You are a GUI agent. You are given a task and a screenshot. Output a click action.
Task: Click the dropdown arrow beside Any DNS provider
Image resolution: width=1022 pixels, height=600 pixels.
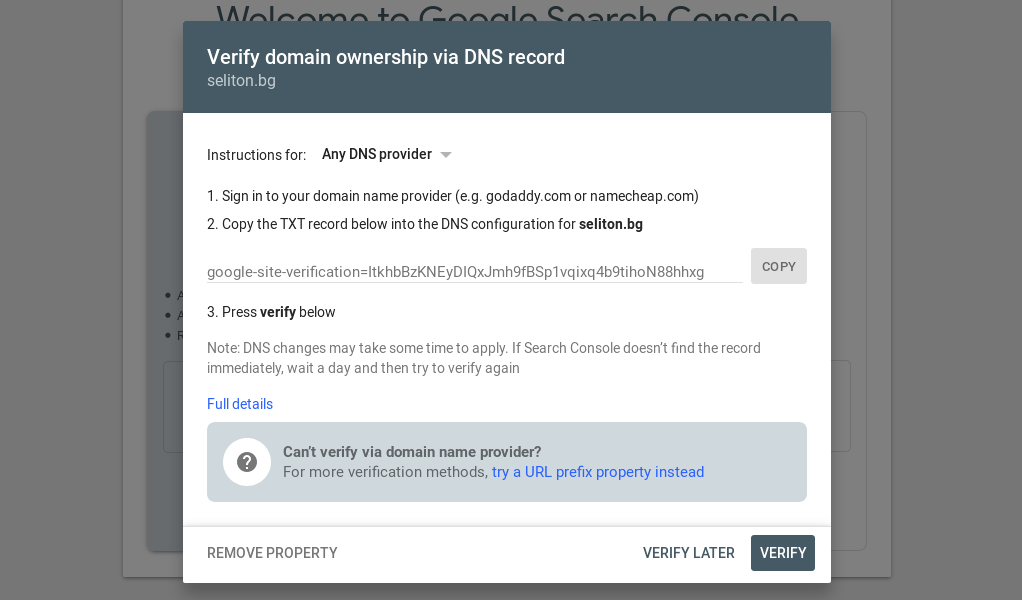point(446,155)
